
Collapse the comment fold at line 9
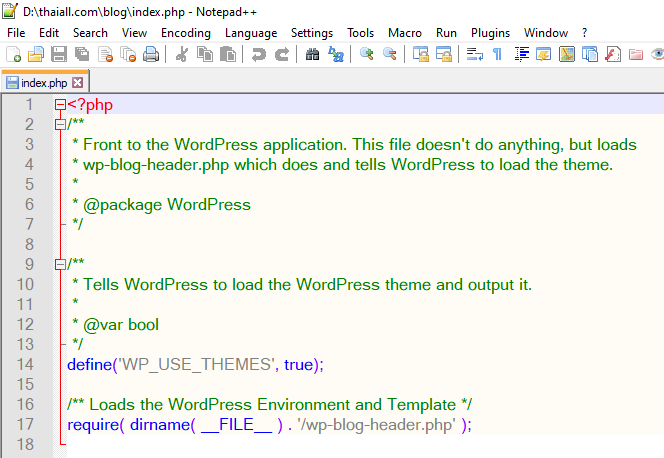click(61, 264)
